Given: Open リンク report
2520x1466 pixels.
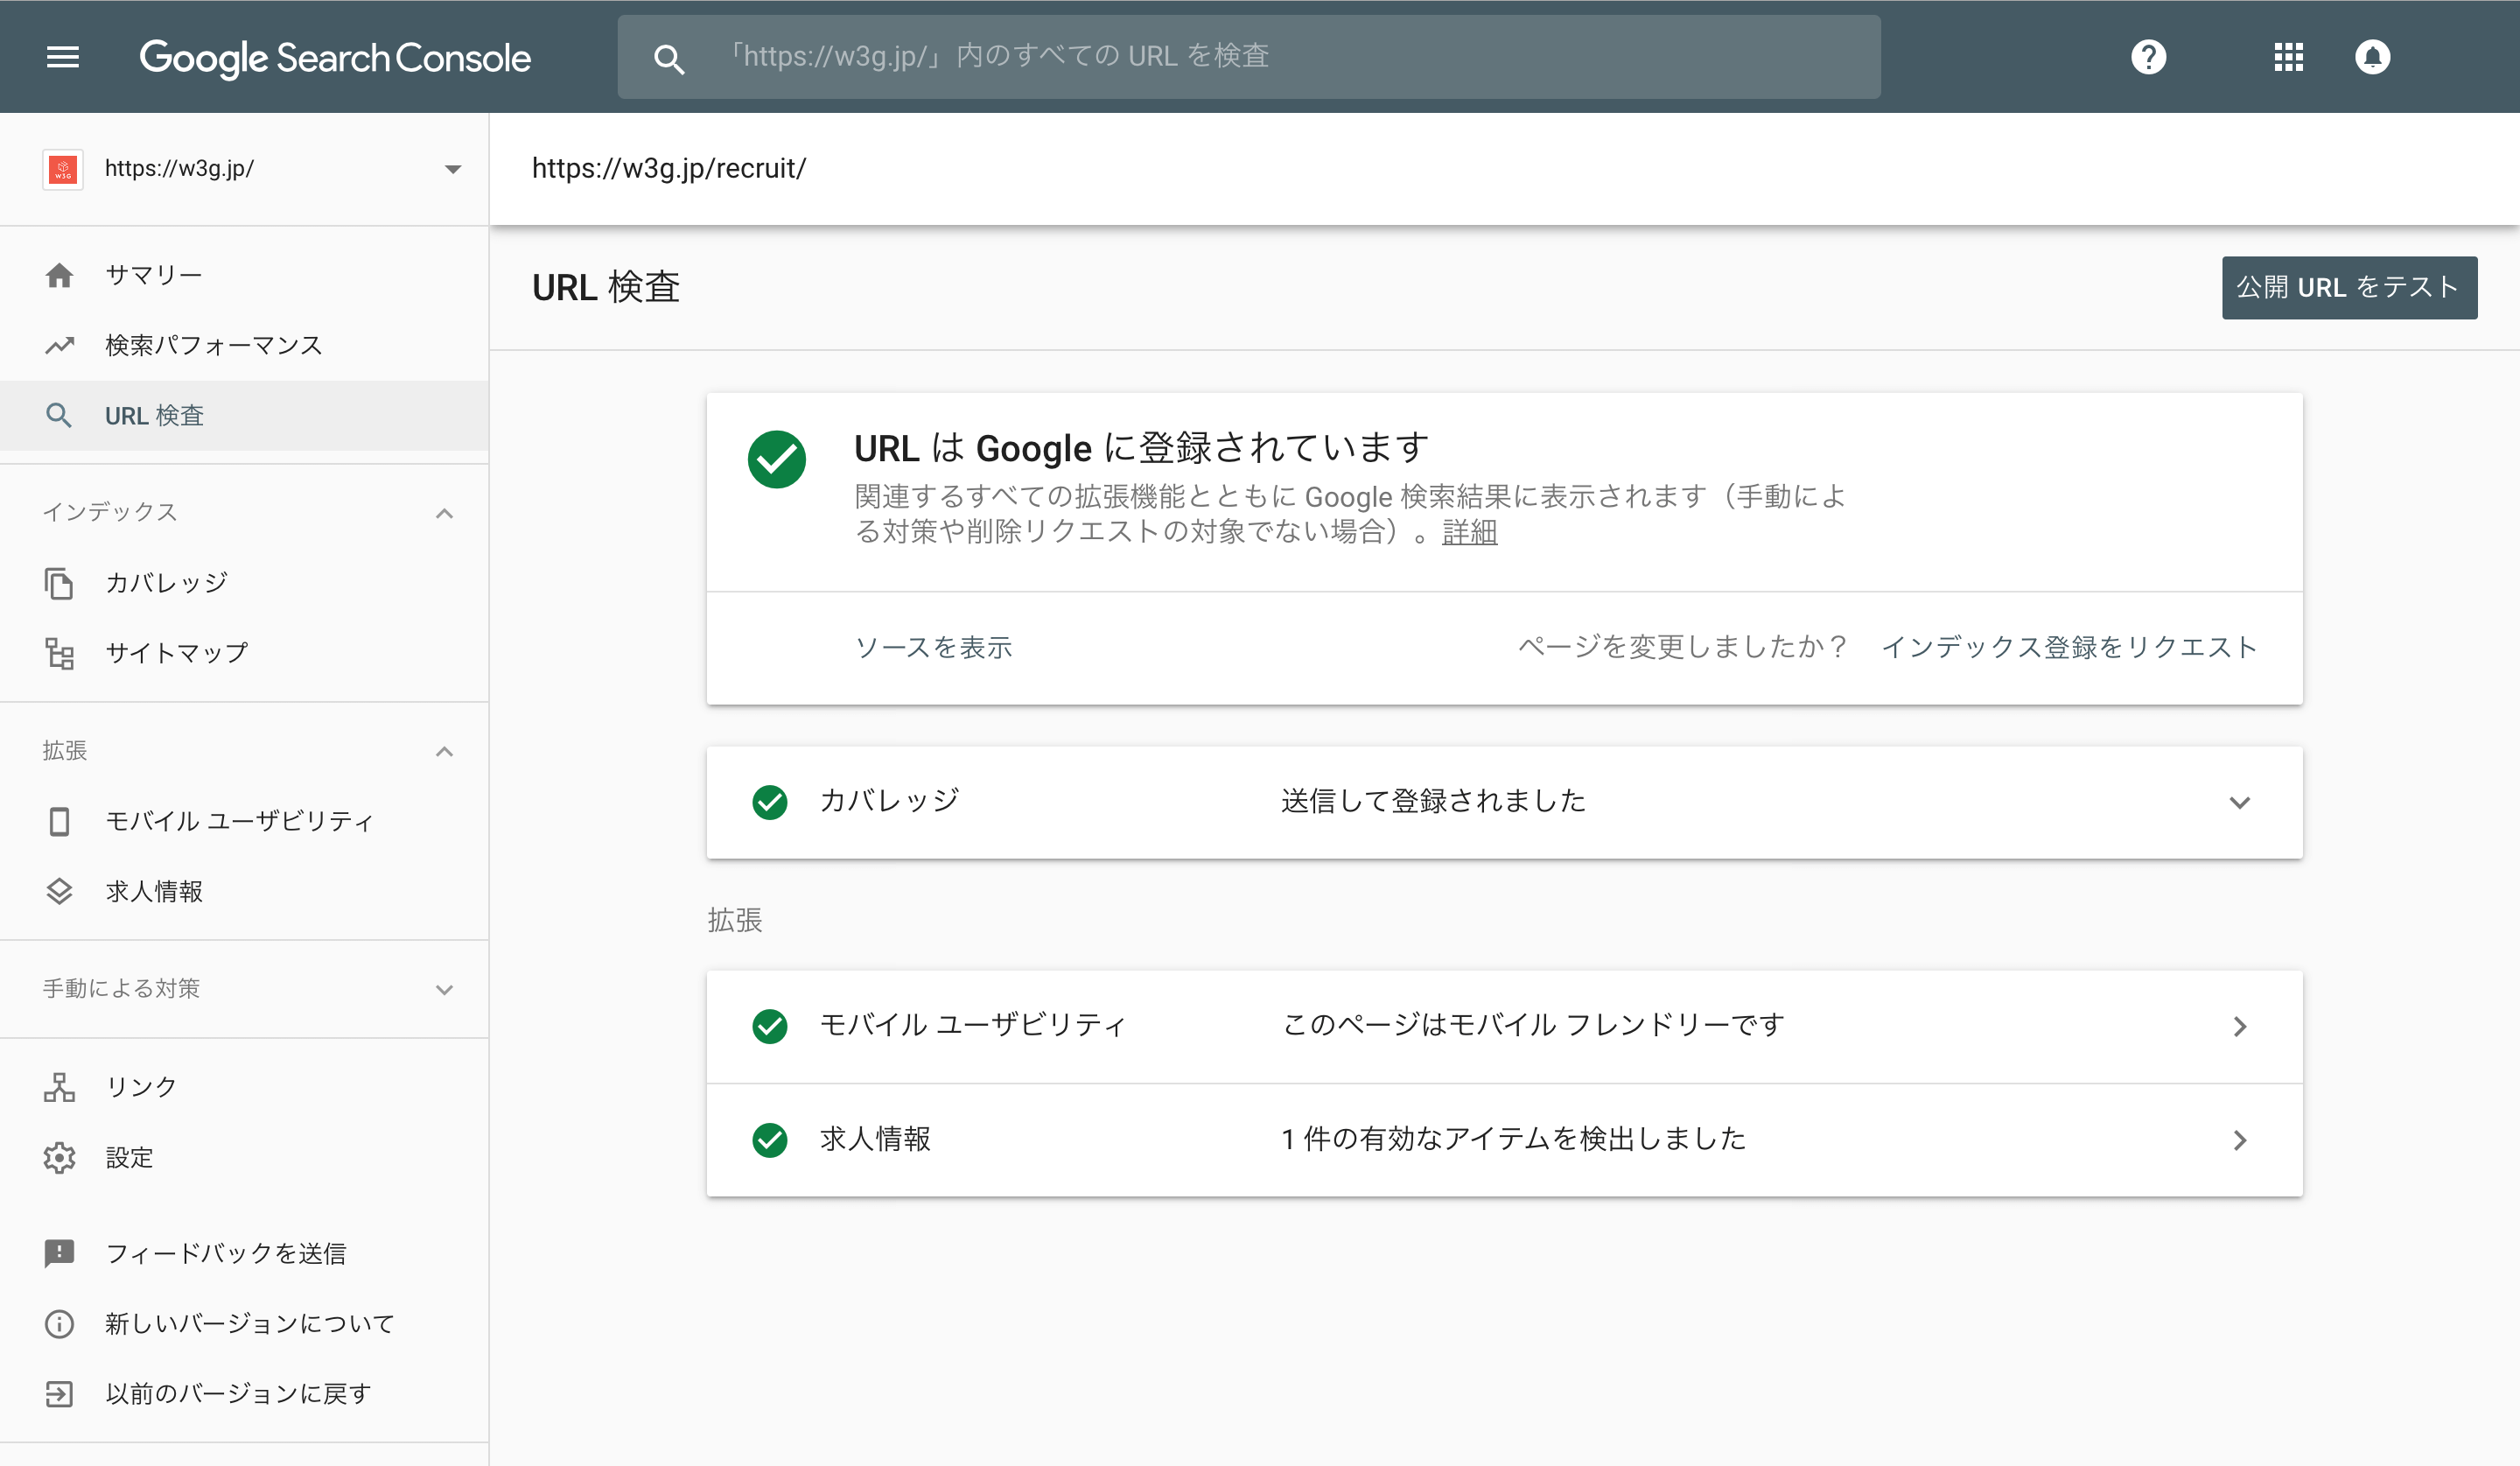Looking at the screenshot, I should click(x=244, y=1087).
